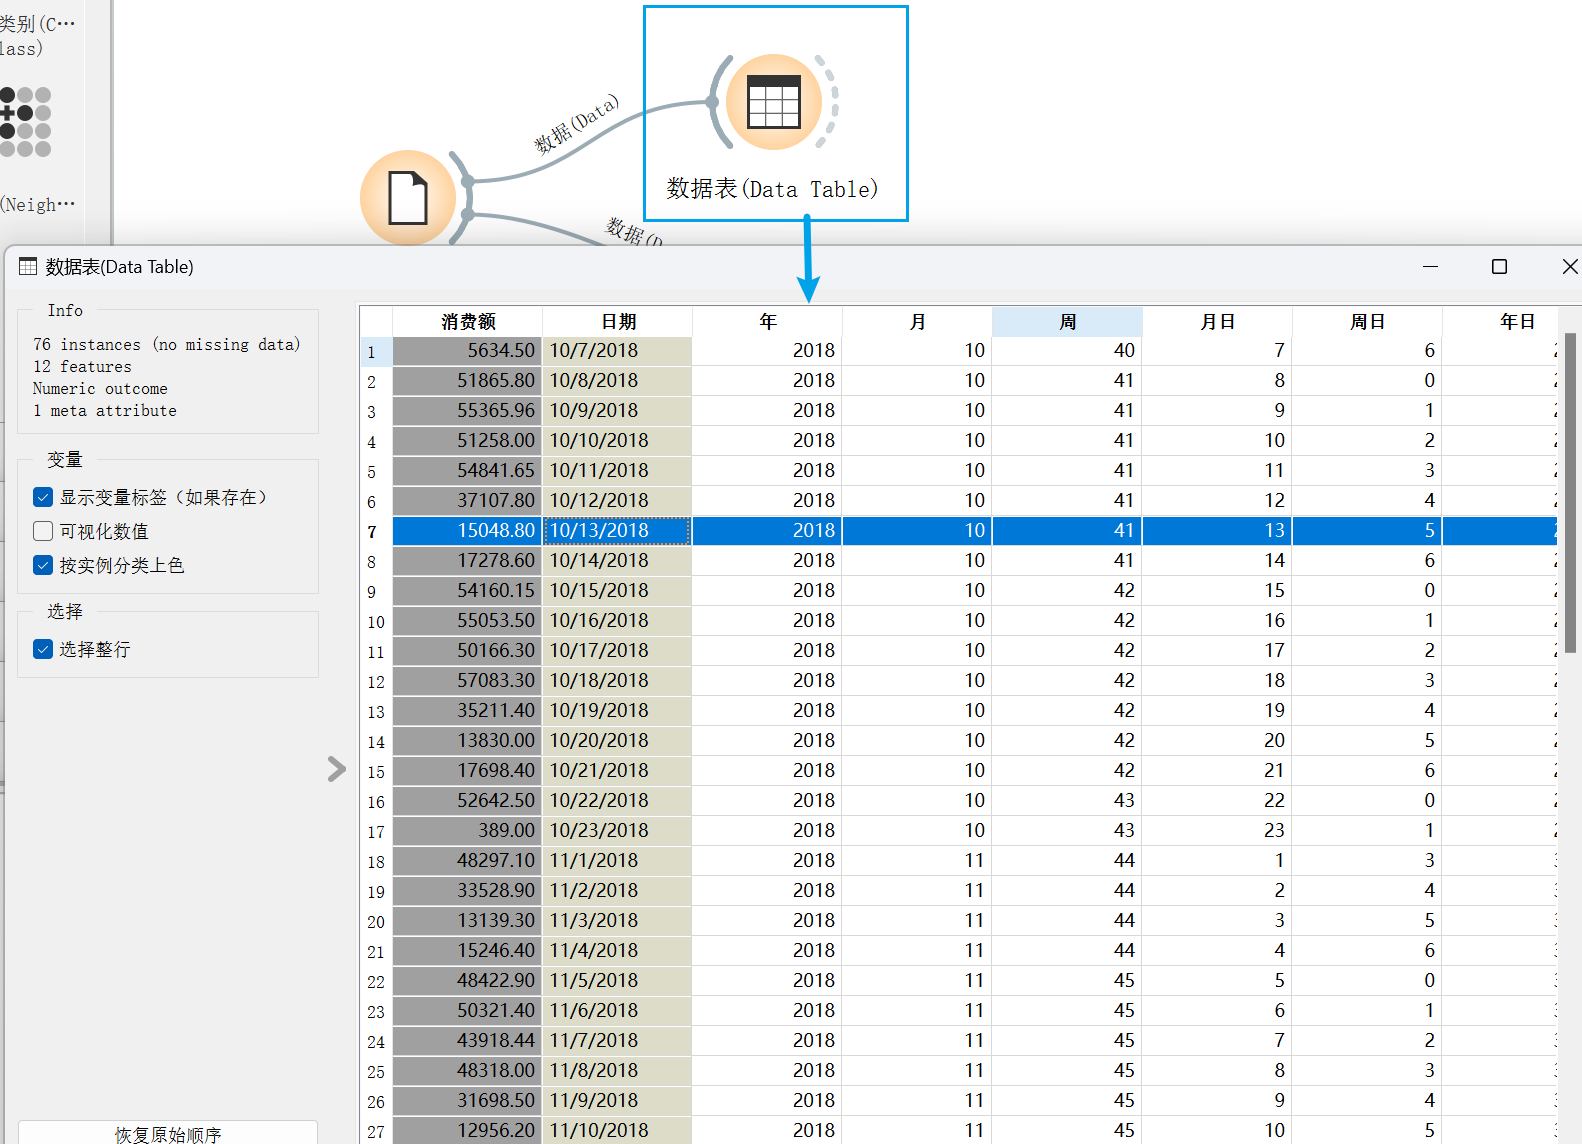Minimize the Data Table window
1582x1144 pixels.
tap(1430, 266)
